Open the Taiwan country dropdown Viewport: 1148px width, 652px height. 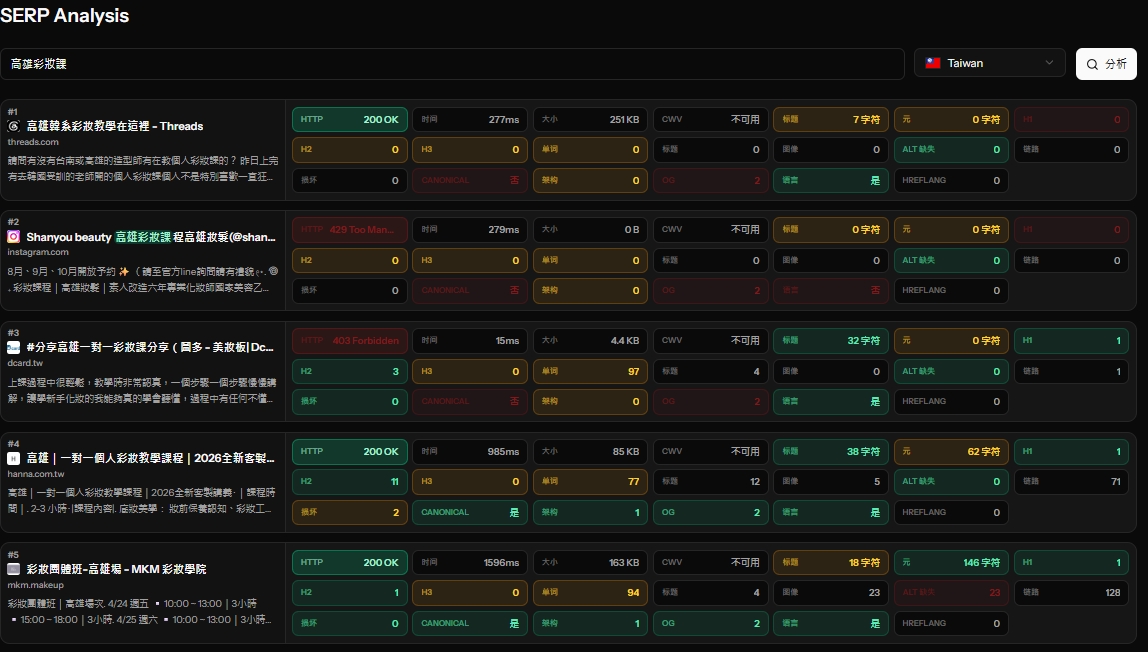(990, 64)
